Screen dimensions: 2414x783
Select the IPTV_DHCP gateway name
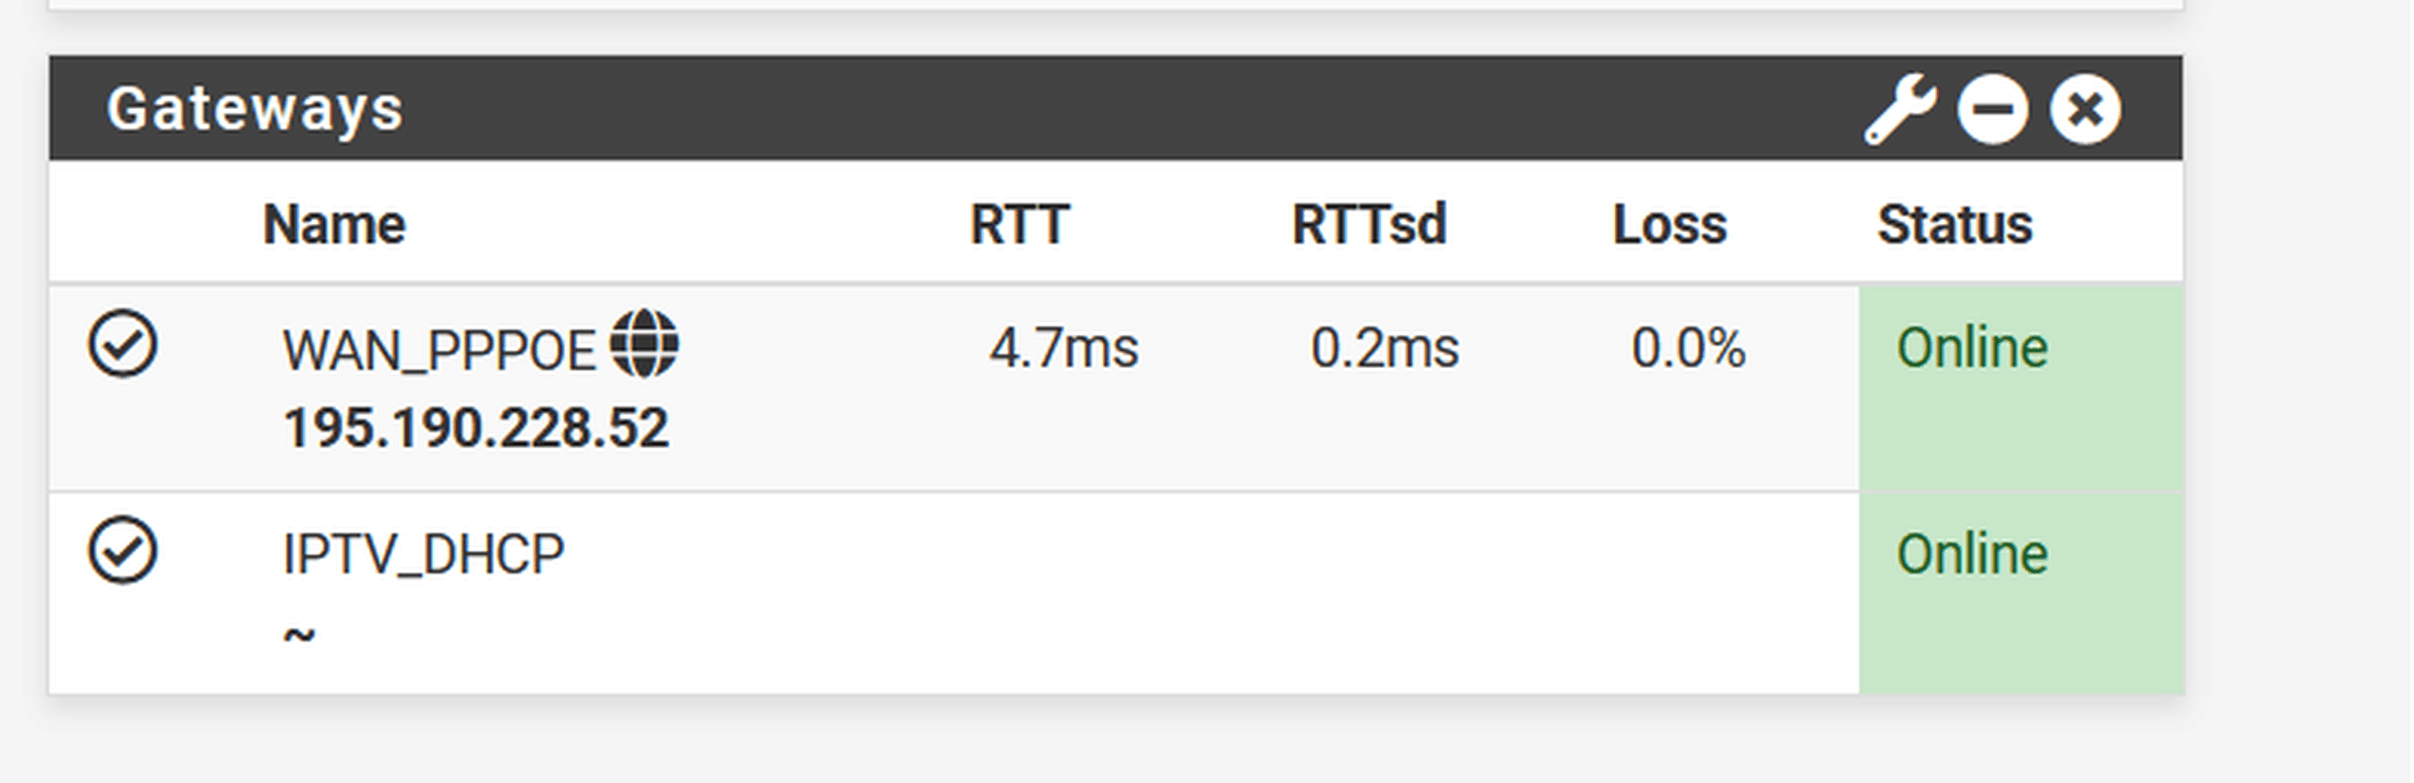(423, 554)
